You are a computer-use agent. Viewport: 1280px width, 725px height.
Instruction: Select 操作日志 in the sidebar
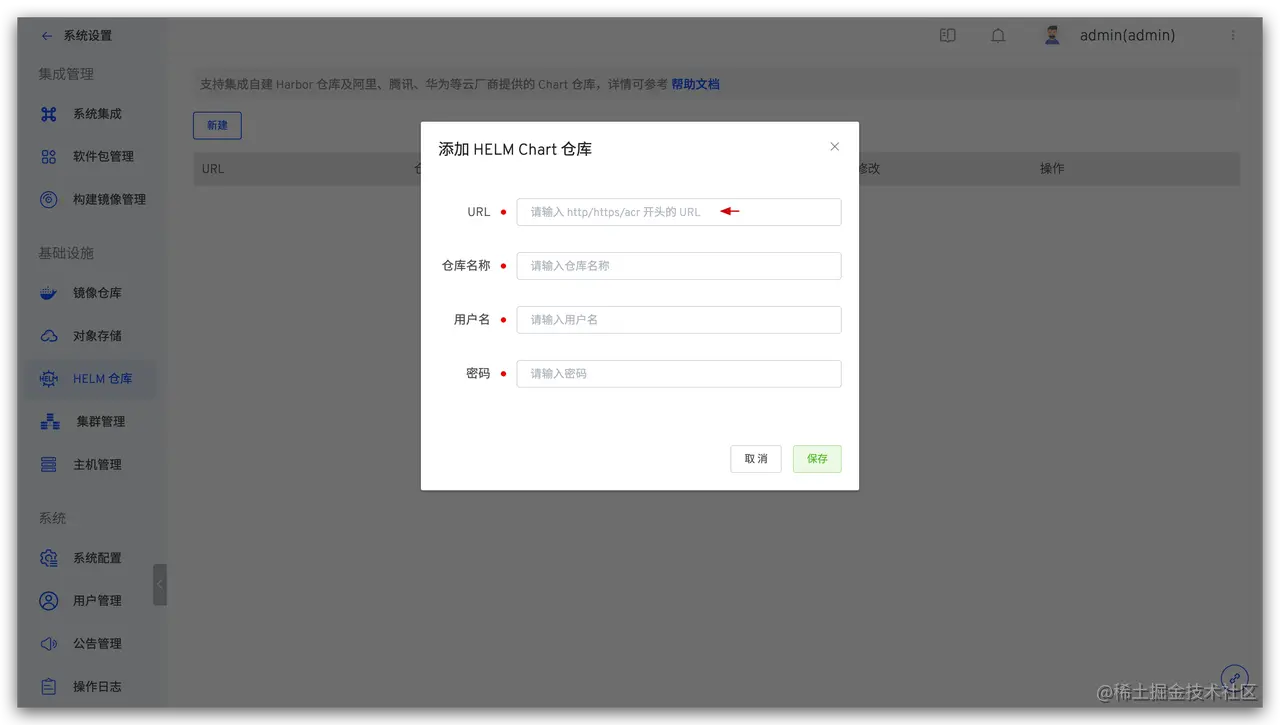(97, 687)
